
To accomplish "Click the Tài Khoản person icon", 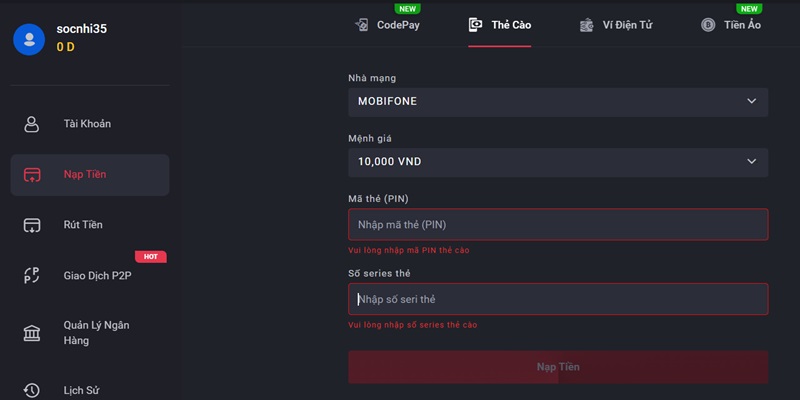I will [x=32, y=124].
